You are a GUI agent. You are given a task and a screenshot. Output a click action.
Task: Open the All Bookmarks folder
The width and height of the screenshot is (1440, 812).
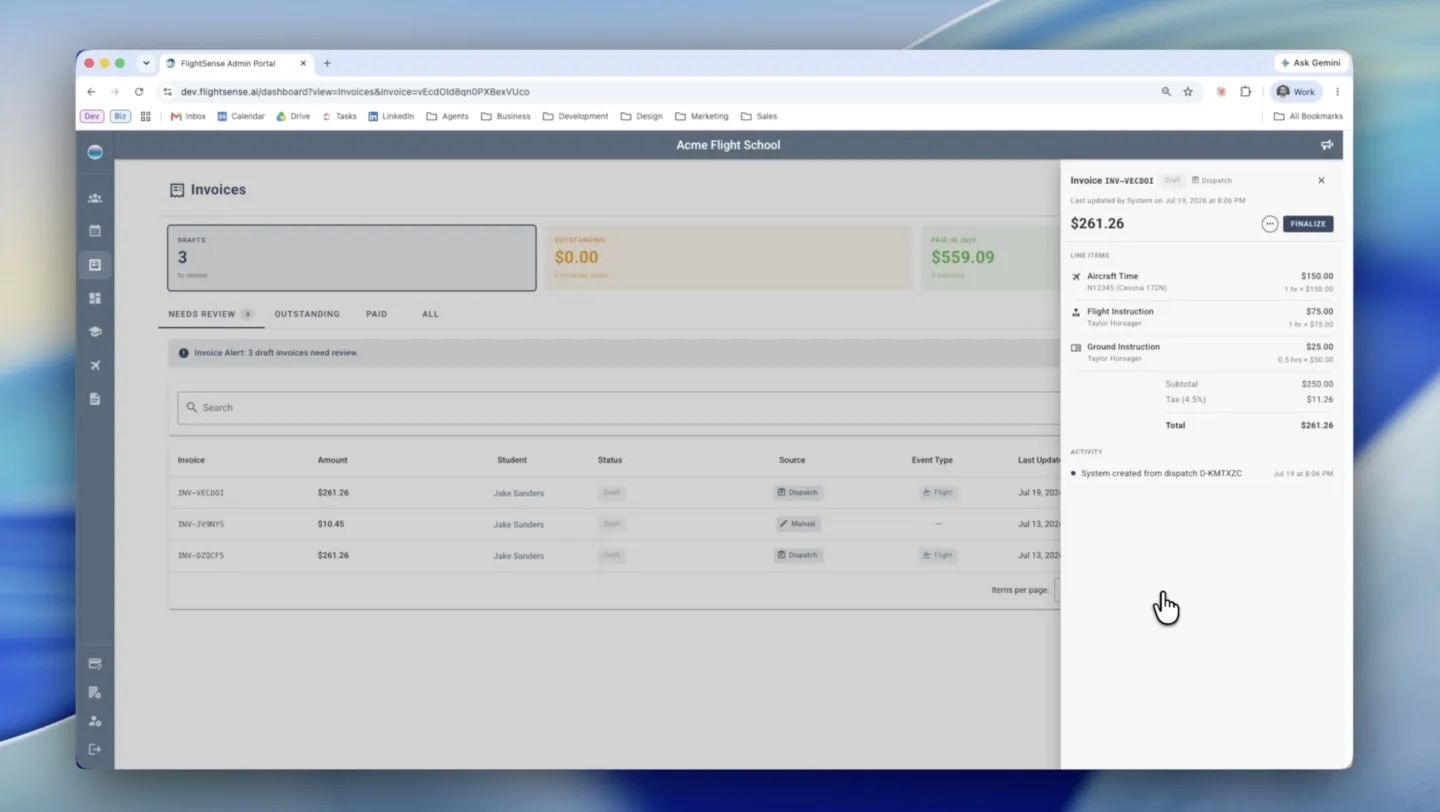pyautogui.click(x=1308, y=116)
